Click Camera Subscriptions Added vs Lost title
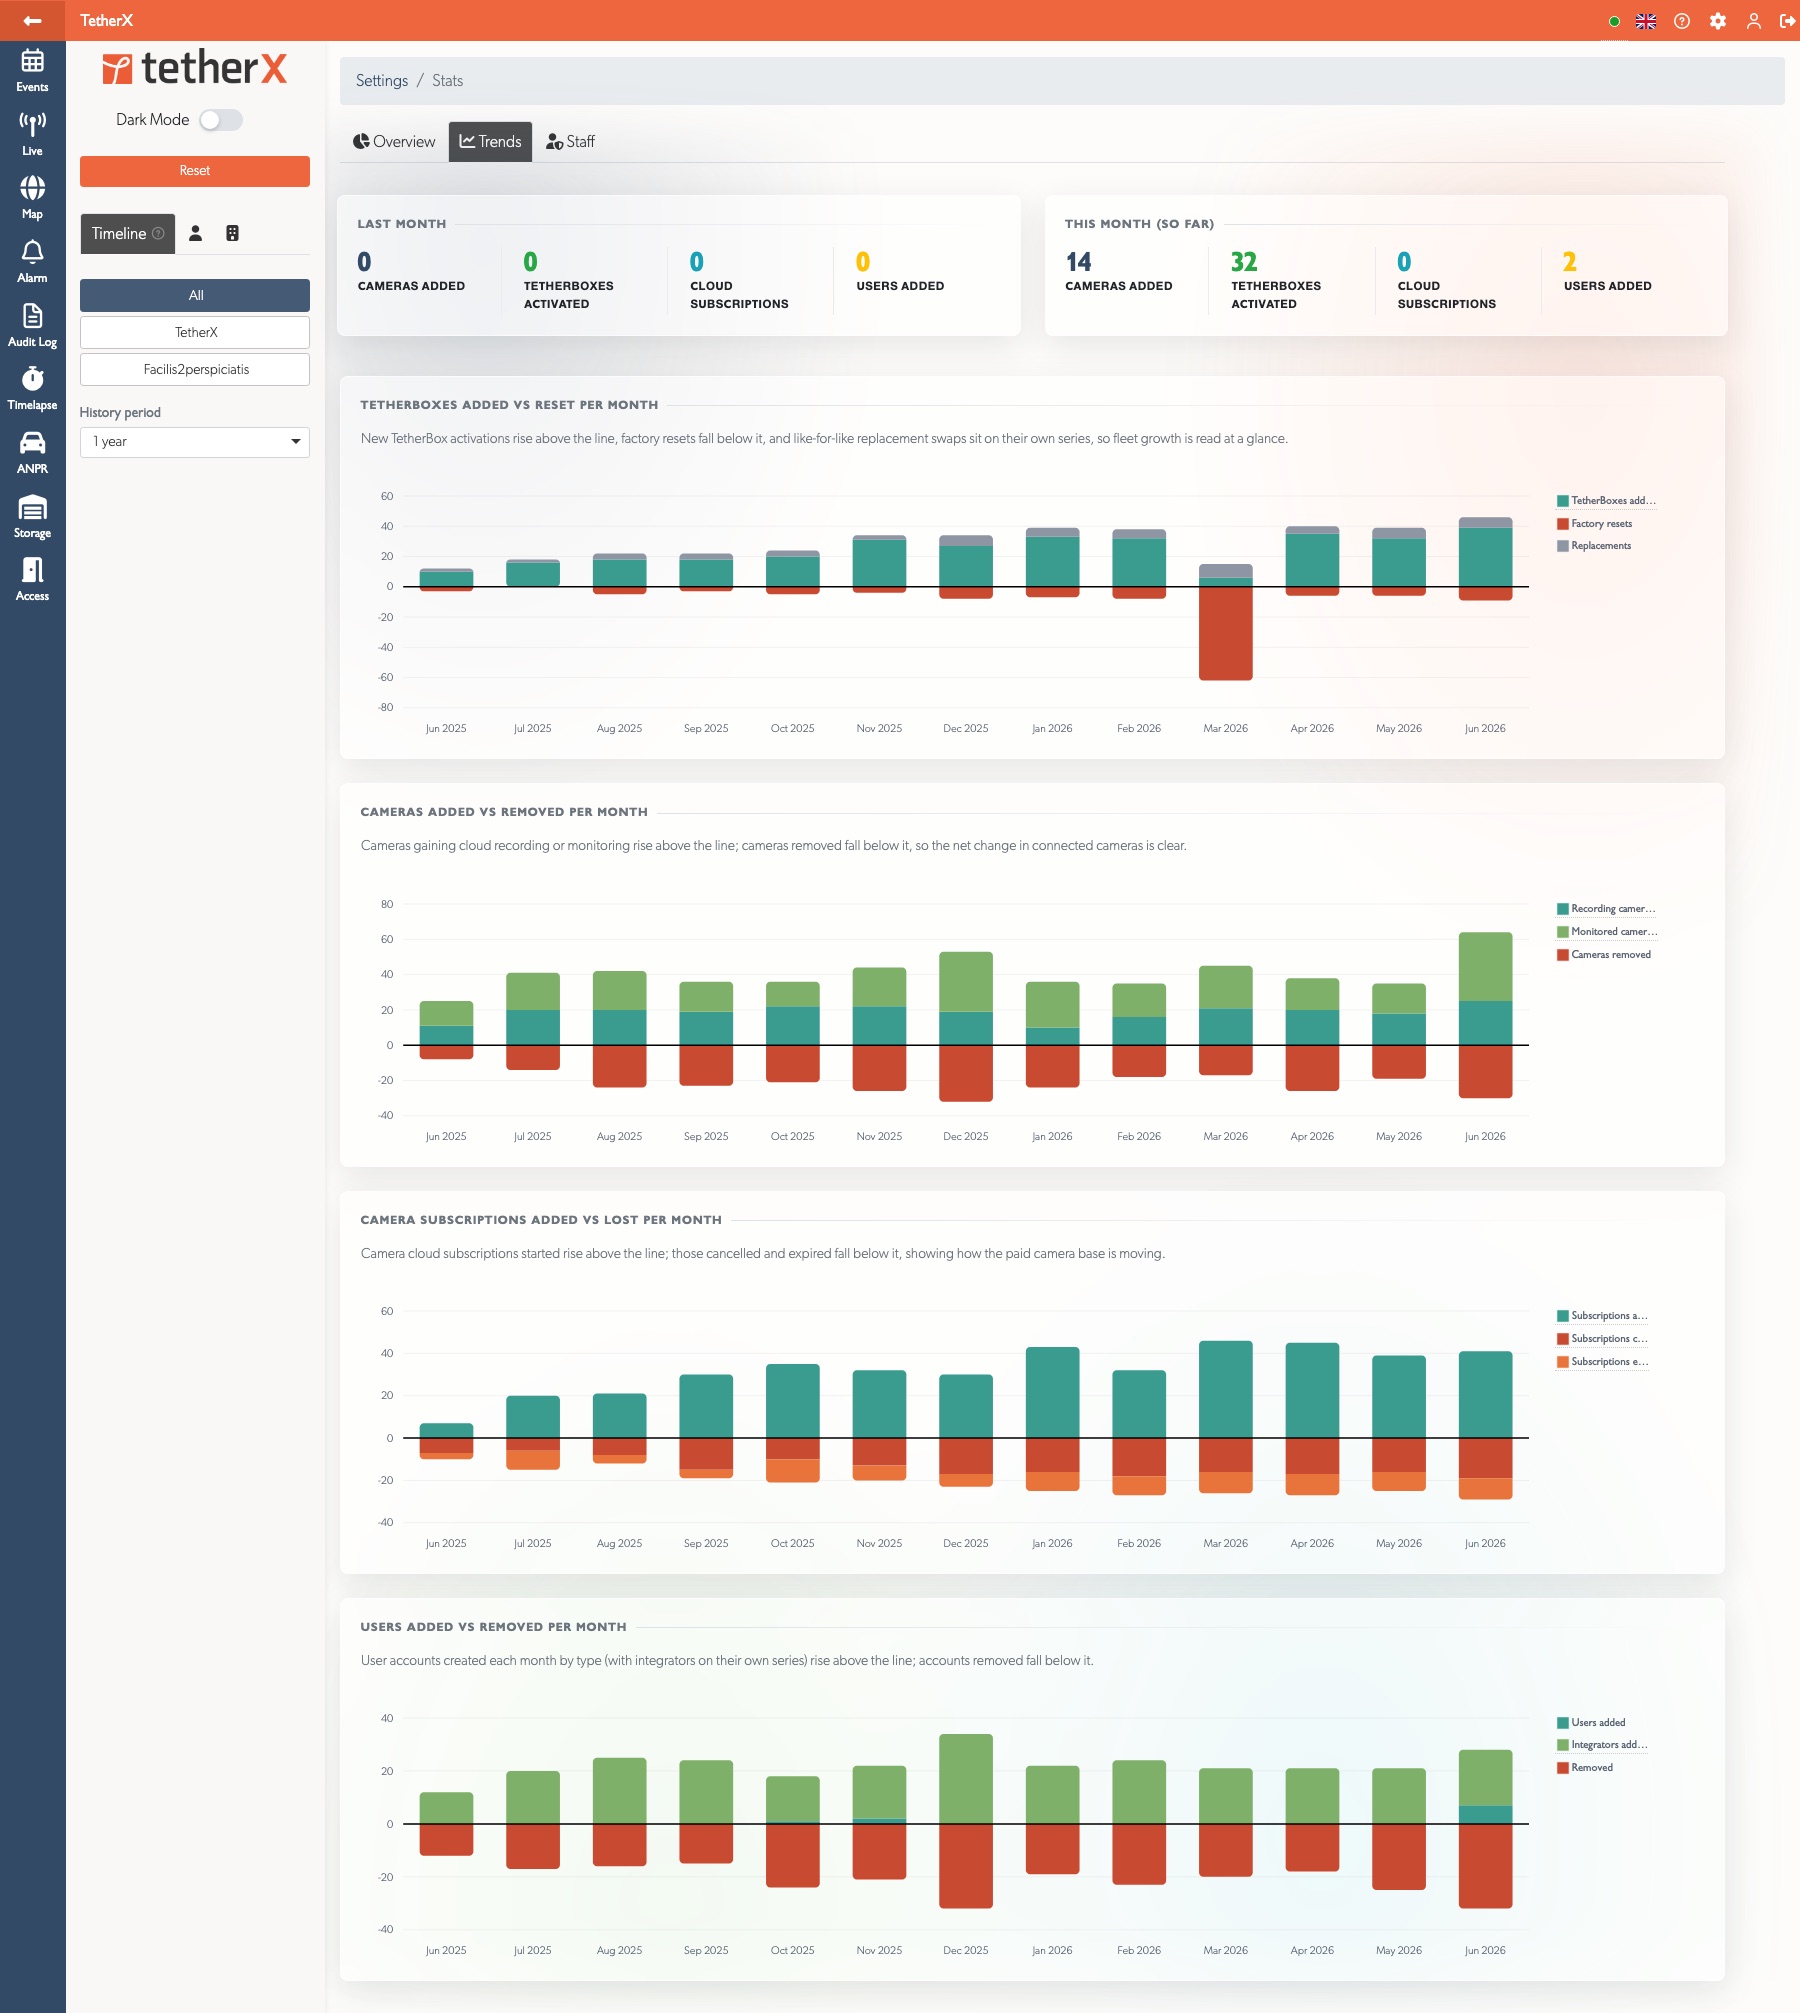The width and height of the screenshot is (1800, 2013). coord(541,1220)
